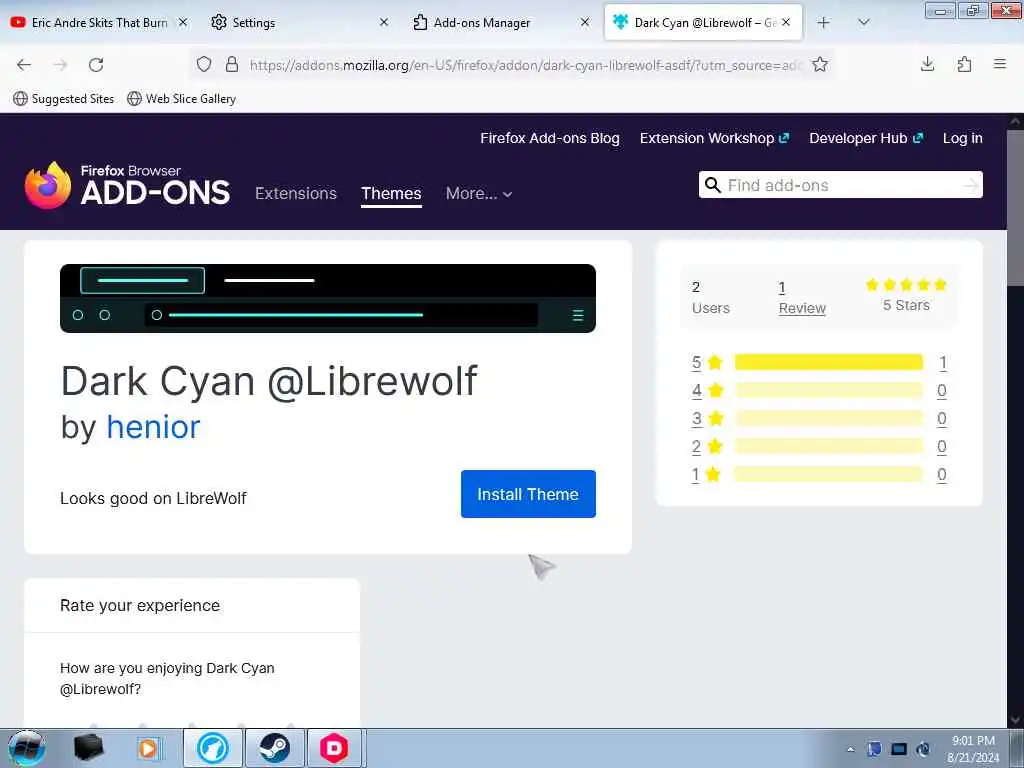Screen dimensions: 1024x768
Task: Open the Web Slice Gallery bookmark
Action: [x=182, y=99]
